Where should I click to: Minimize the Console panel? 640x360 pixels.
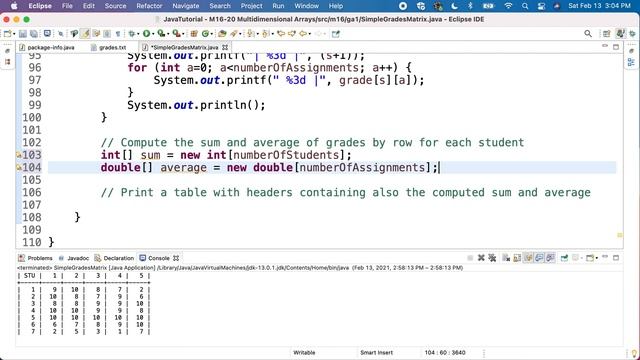(605, 258)
